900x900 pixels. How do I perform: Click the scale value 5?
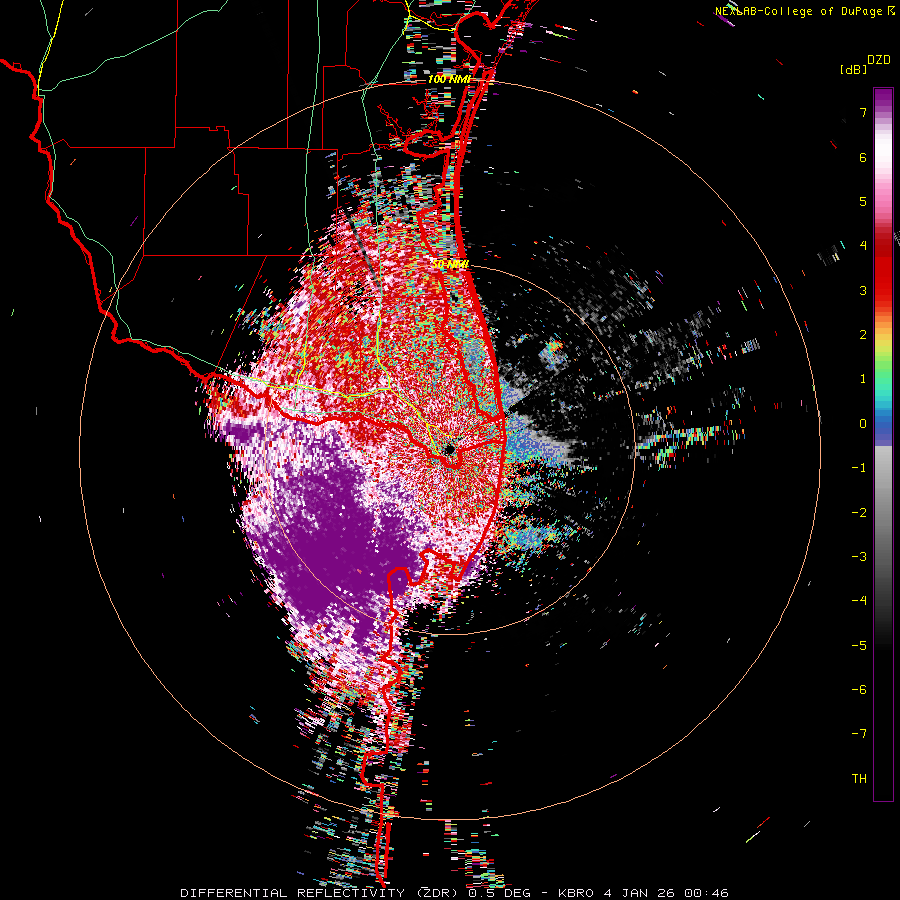863,201
